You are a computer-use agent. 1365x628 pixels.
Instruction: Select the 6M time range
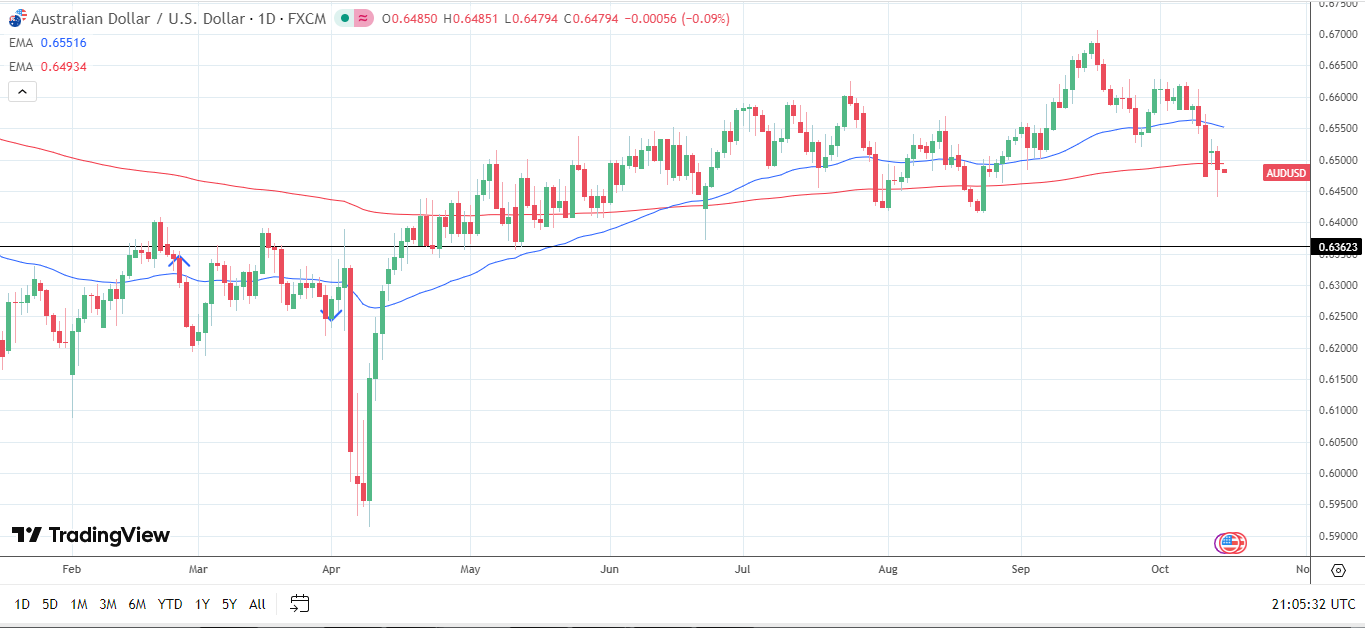[137, 604]
